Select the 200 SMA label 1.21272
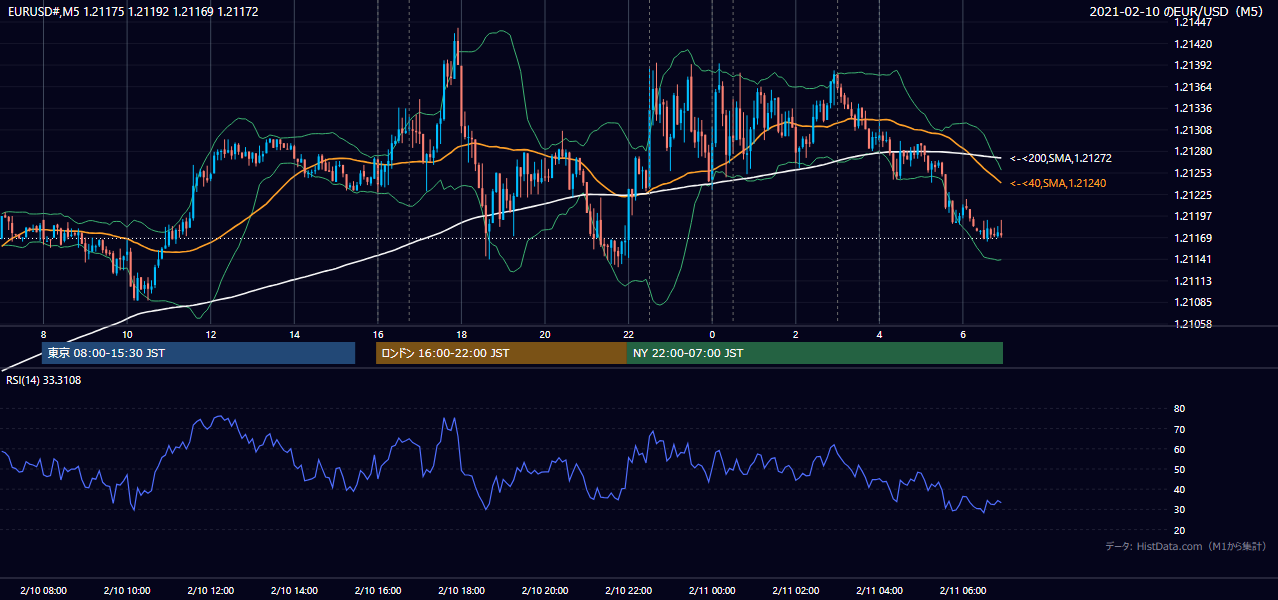This screenshot has width=1278, height=600. (1061, 158)
